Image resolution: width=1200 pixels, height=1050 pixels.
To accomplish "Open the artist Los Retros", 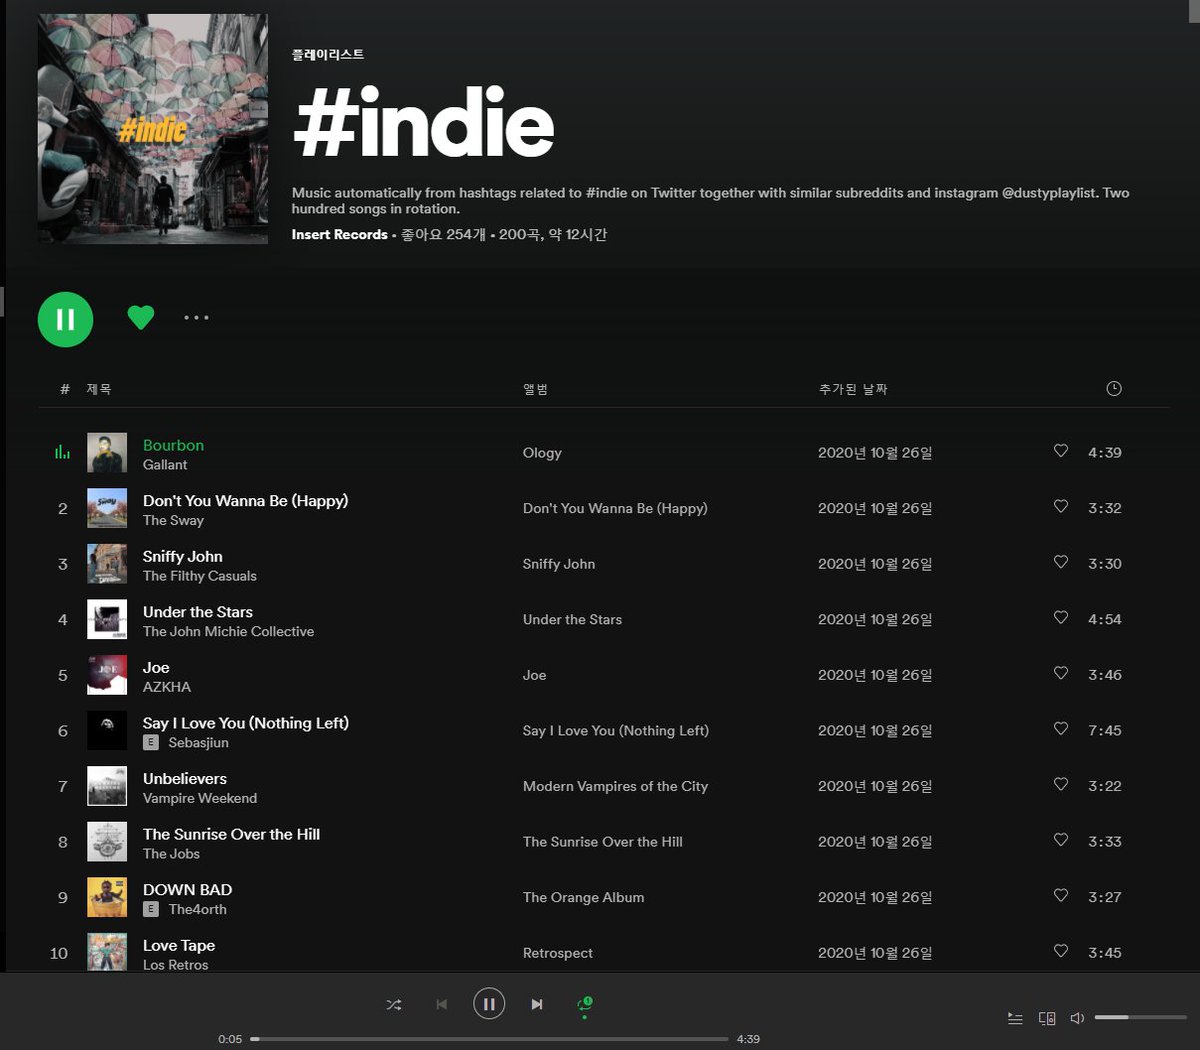I will click(x=175, y=965).
